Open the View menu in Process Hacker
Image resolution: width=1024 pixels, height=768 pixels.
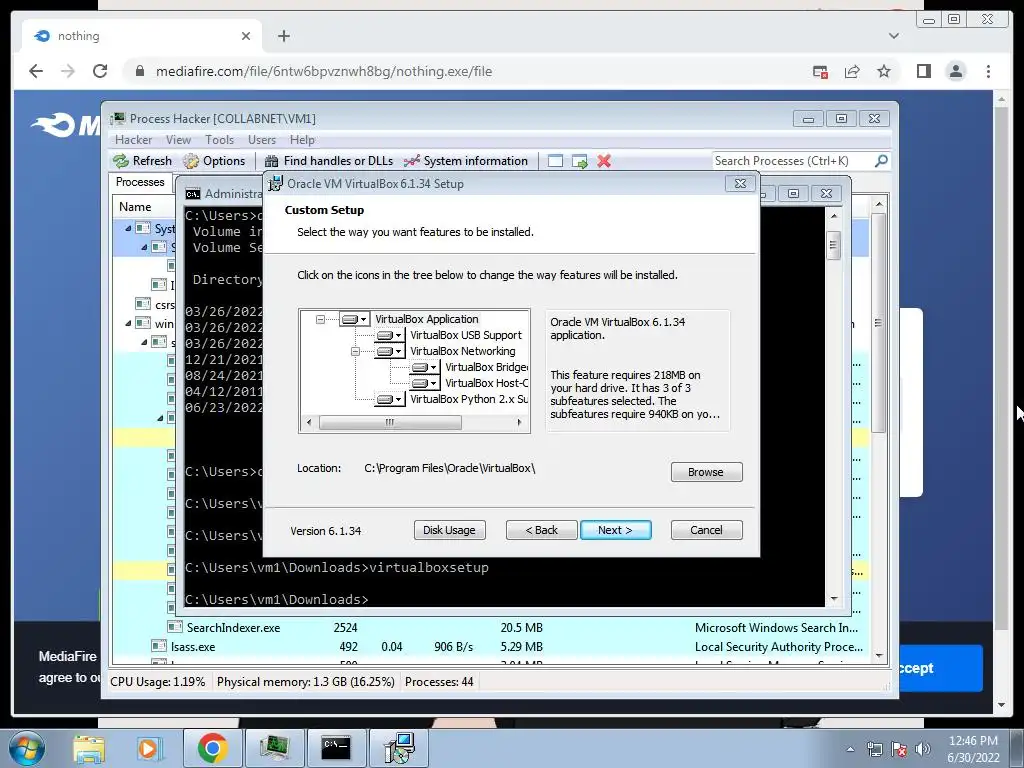tap(178, 140)
